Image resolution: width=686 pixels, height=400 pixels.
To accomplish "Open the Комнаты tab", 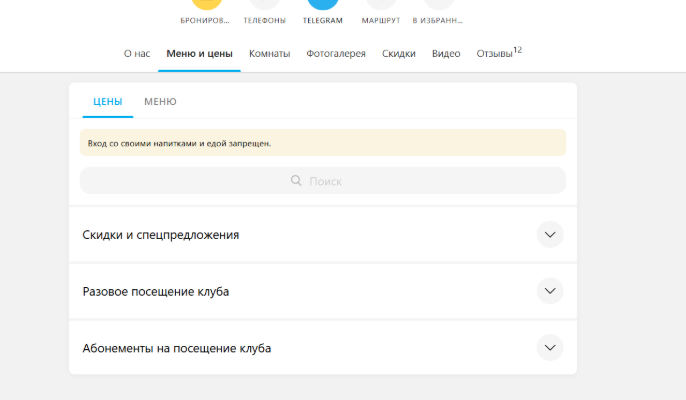I will pos(270,53).
